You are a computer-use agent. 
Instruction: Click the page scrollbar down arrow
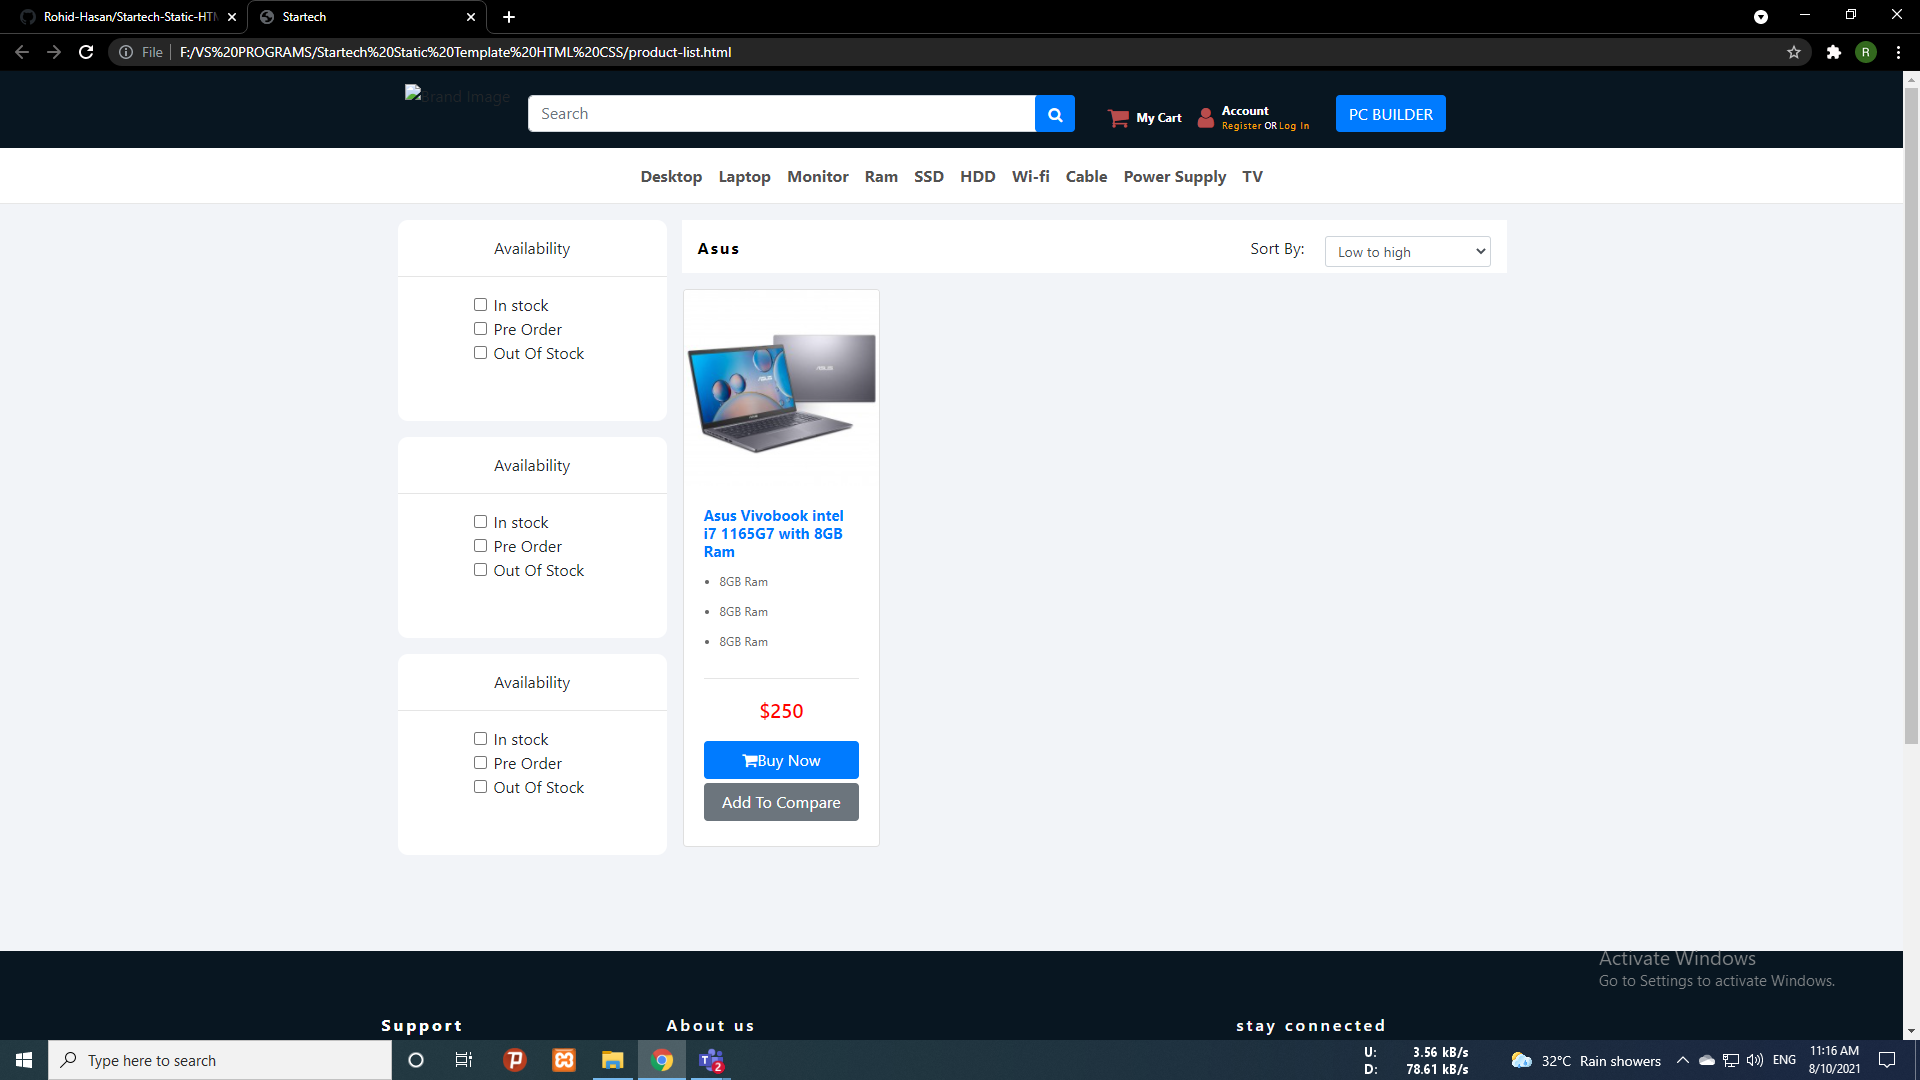(1913, 1032)
